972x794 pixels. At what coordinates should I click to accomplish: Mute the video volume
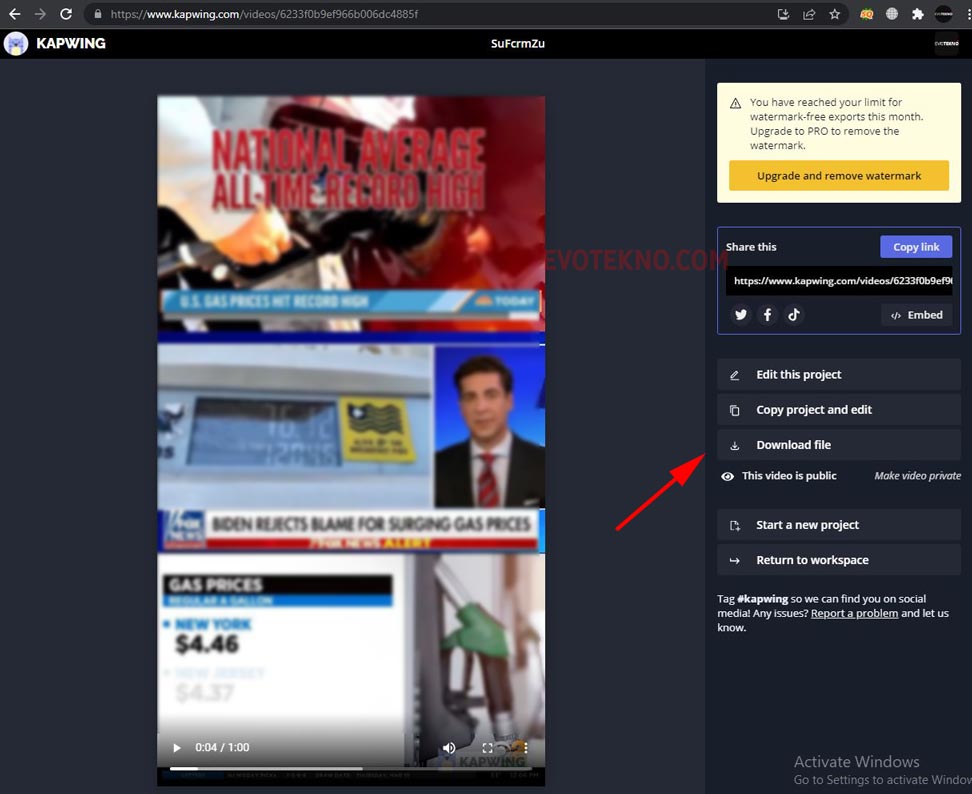tap(449, 748)
